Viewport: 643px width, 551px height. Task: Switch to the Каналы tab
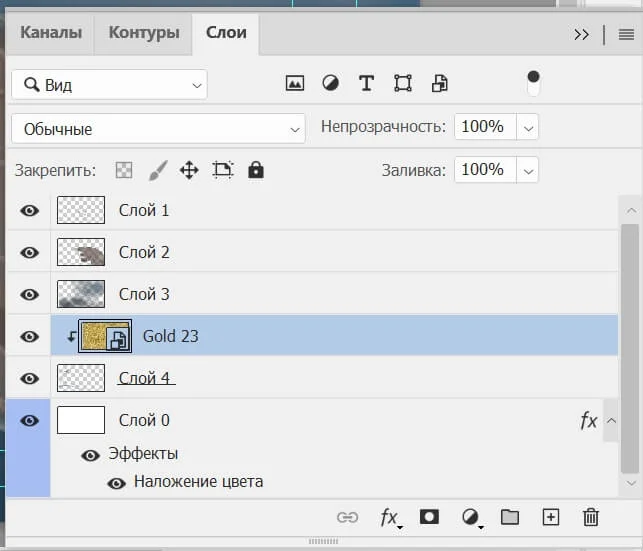pyautogui.click(x=51, y=32)
